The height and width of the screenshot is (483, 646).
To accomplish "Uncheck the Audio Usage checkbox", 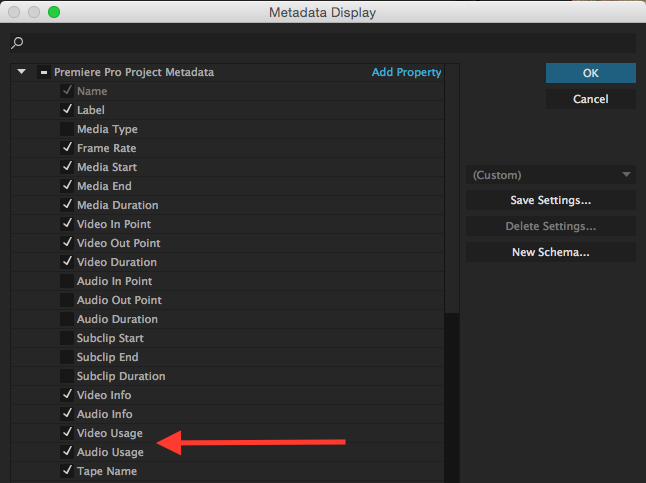I will [x=67, y=451].
